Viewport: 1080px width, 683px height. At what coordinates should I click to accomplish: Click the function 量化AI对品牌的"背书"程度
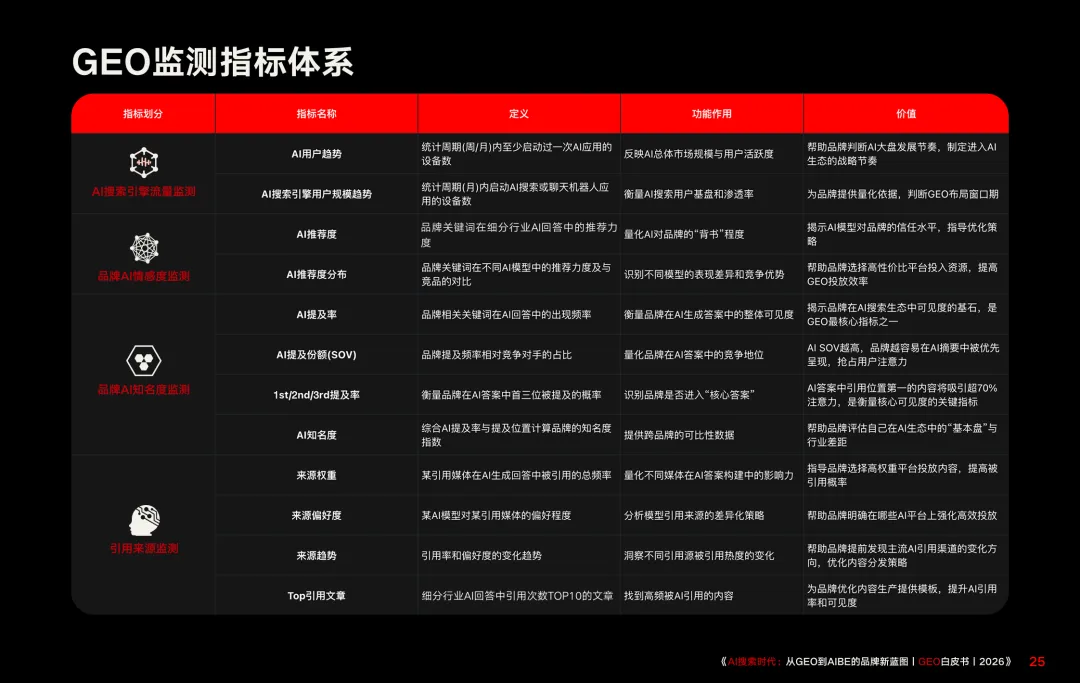[684, 234]
